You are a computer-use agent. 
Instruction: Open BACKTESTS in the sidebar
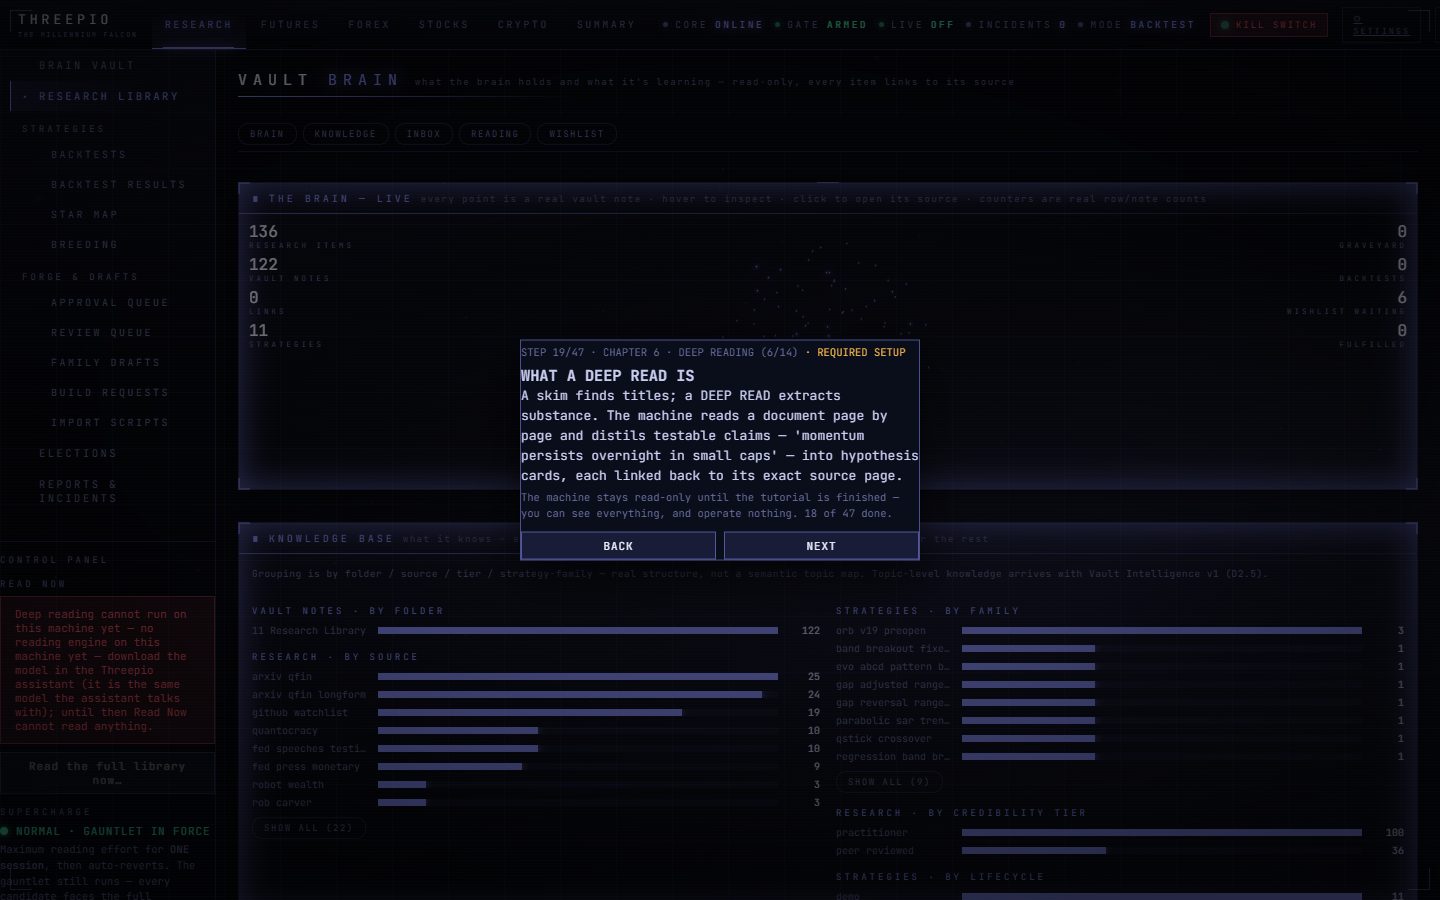[89, 155]
